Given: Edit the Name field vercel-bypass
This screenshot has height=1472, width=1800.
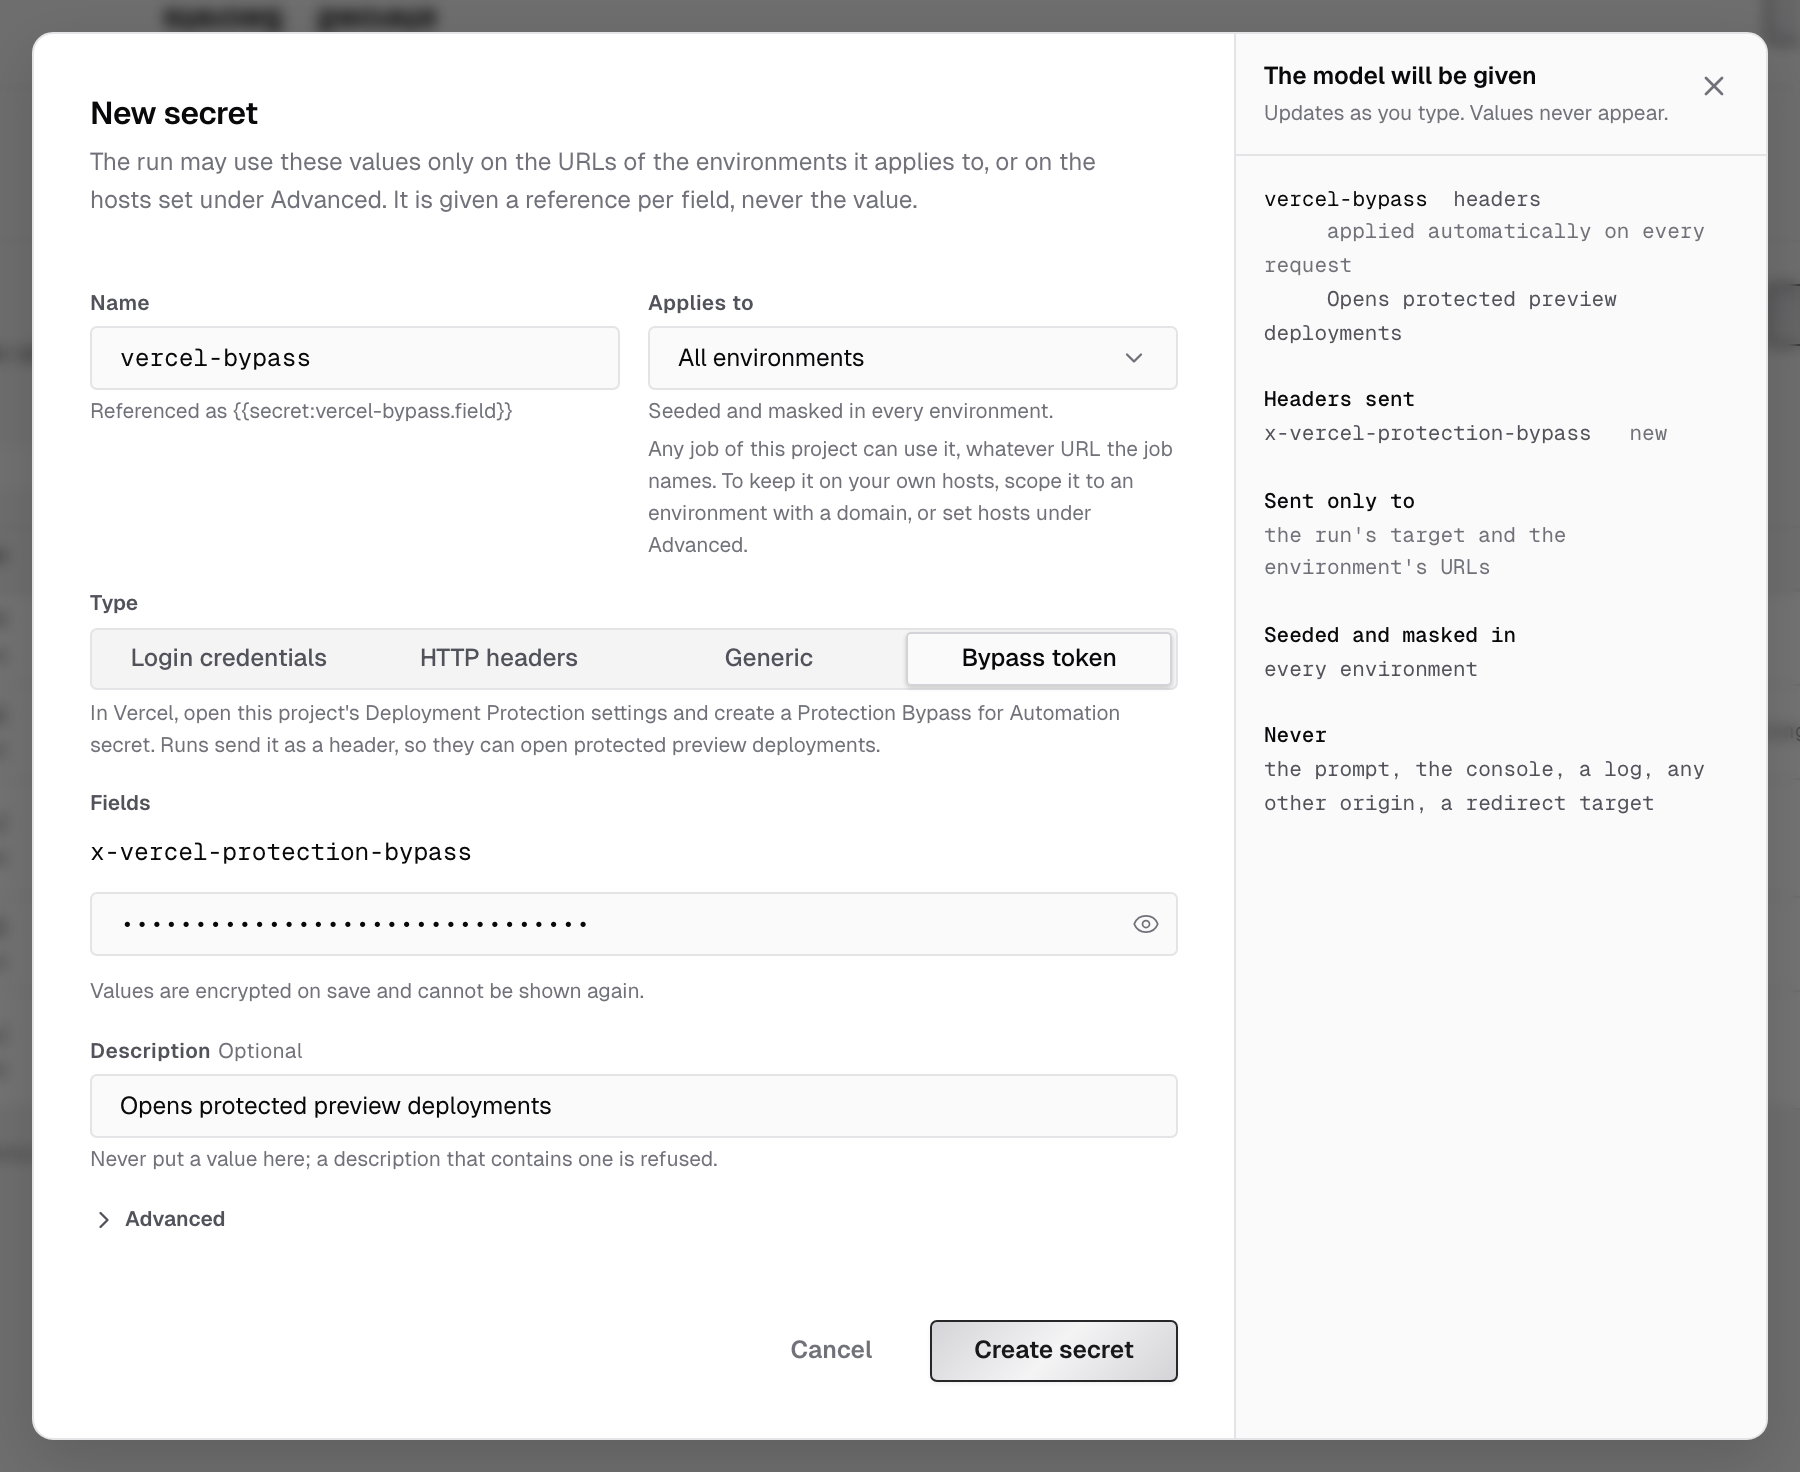Looking at the screenshot, I should click(354, 358).
